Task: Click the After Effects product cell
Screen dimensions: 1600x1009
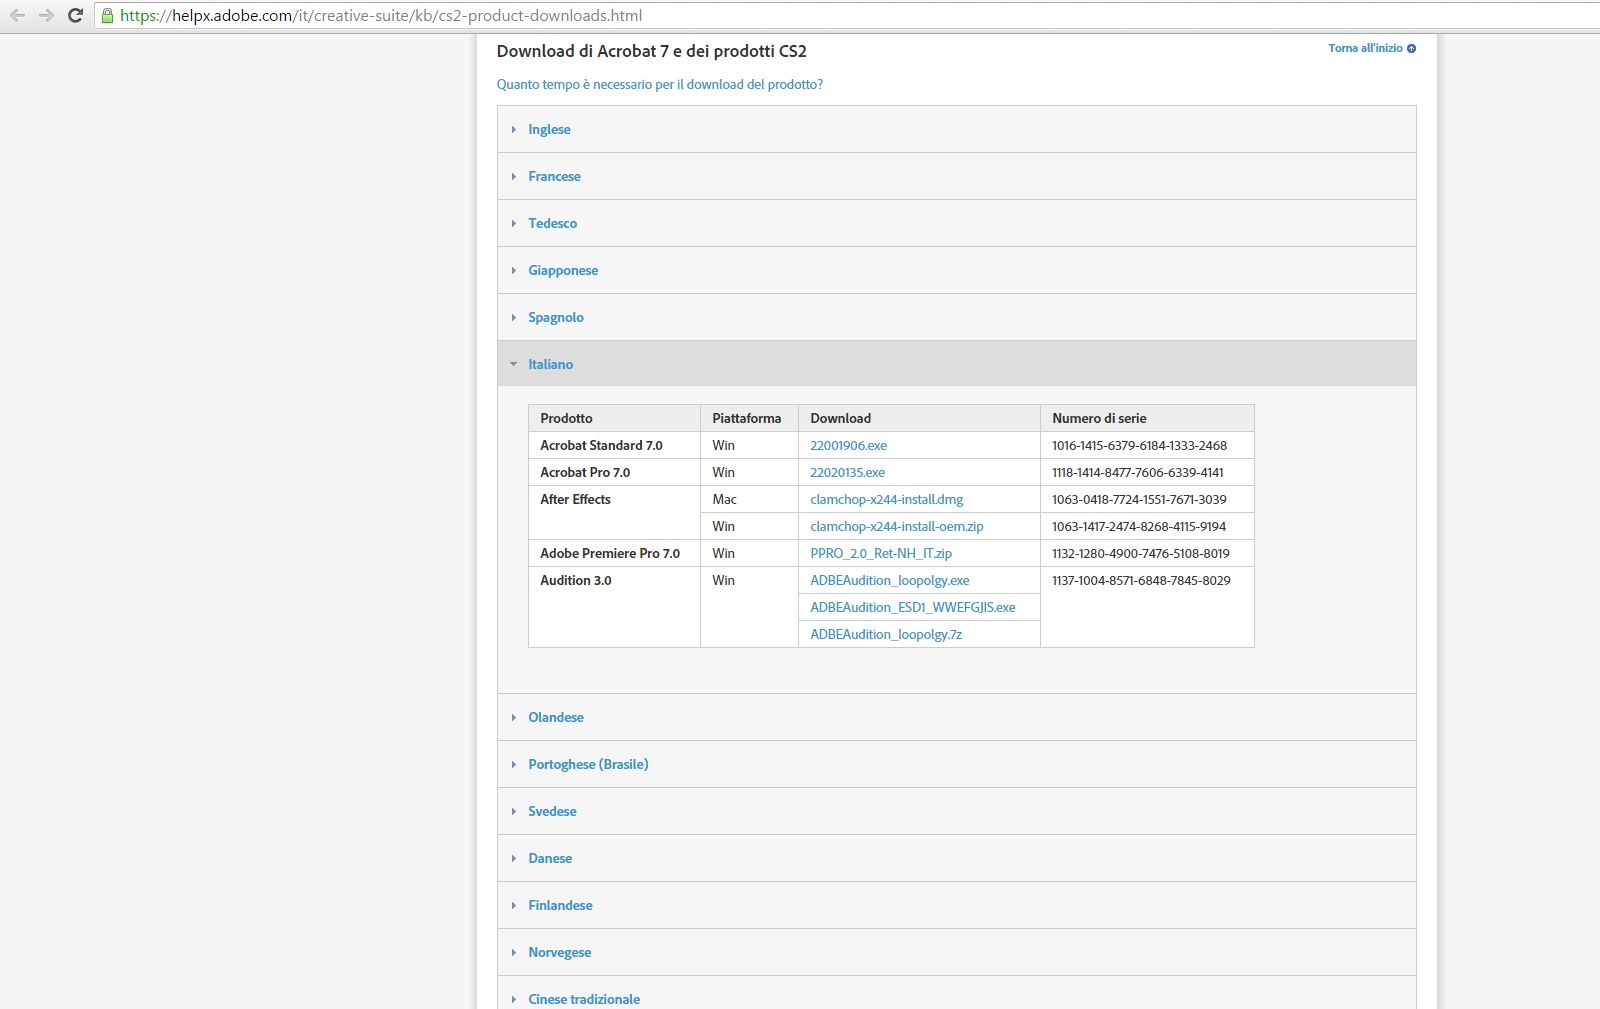Action: (x=614, y=512)
